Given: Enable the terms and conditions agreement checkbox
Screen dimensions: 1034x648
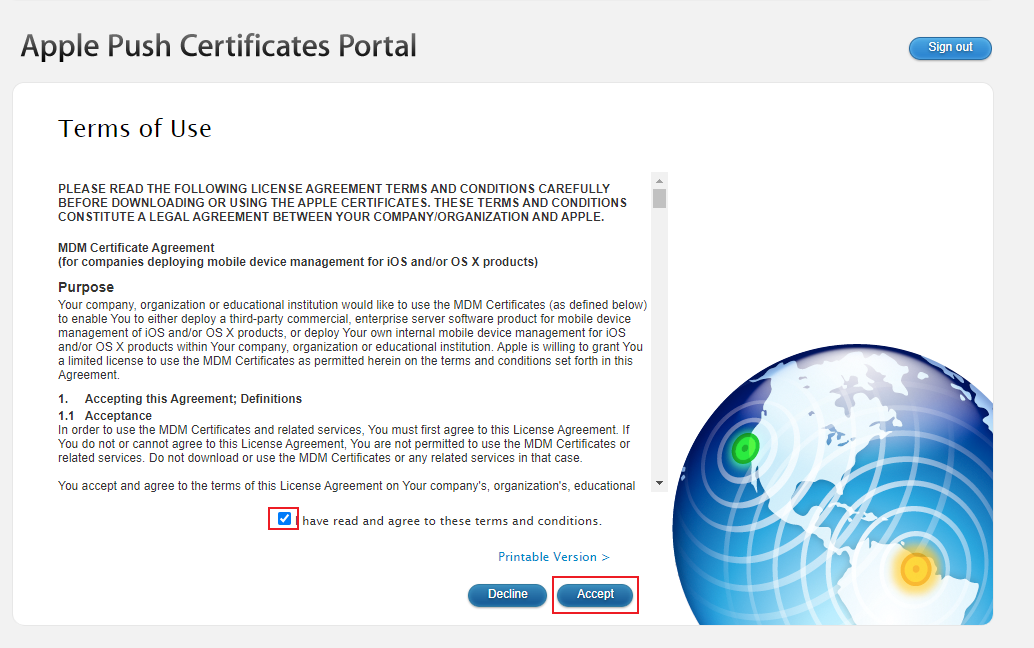Looking at the screenshot, I should point(284,518).
